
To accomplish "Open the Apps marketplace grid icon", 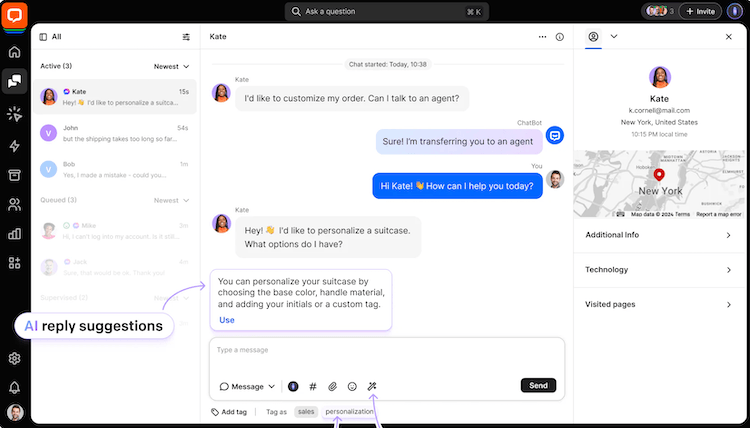I will click(x=14, y=263).
